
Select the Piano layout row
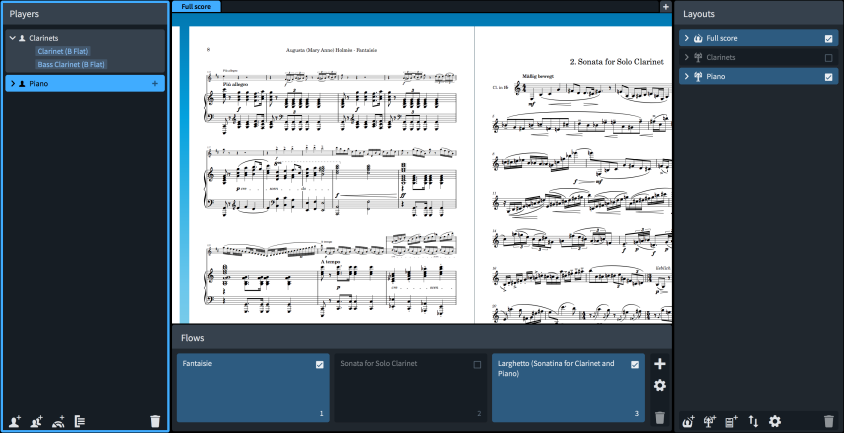click(x=758, y=76)
